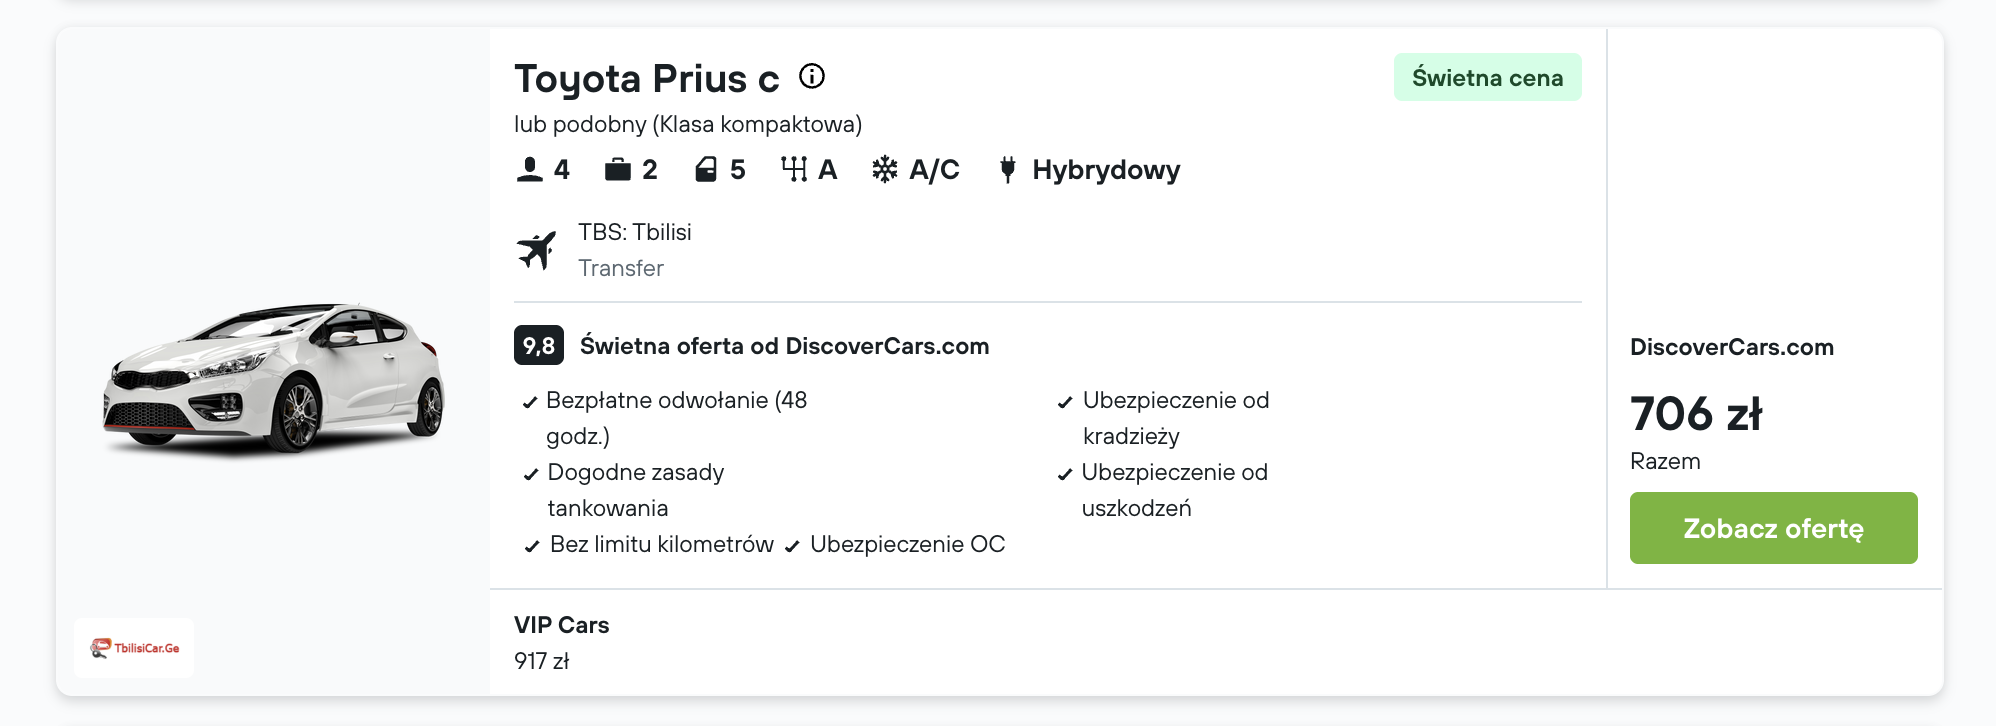Click the hybrid plug icon

tap(1008, 170)
